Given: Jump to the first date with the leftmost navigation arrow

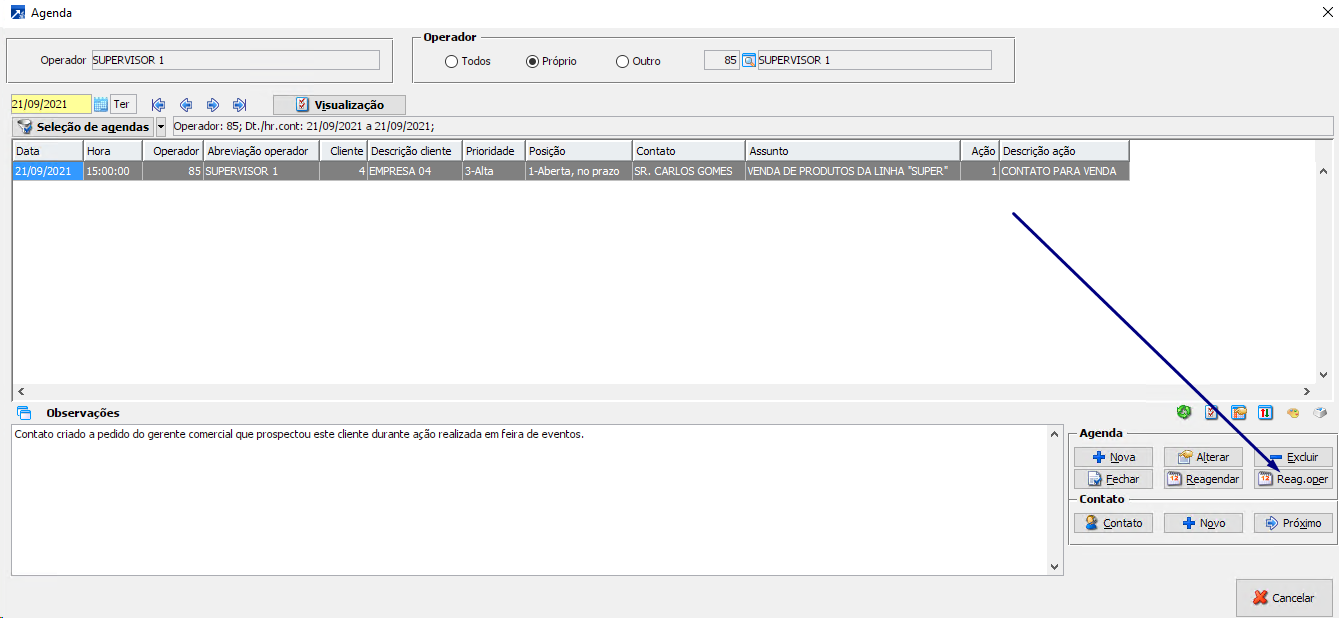Looking at the screenshot, I should [158, 105].
